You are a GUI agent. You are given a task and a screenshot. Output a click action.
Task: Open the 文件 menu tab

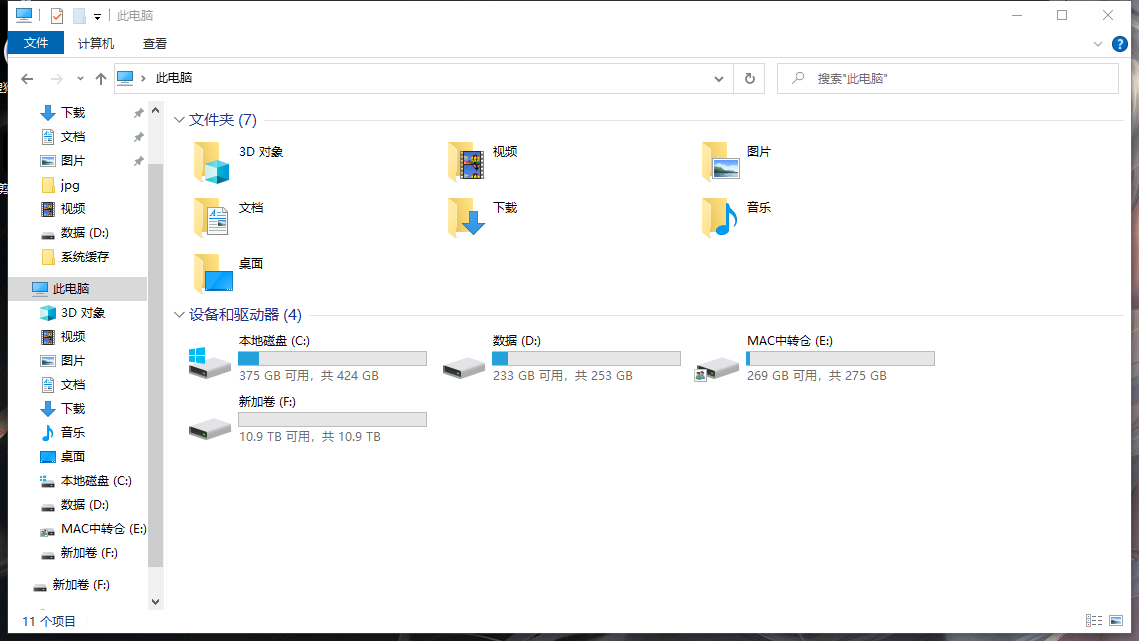tap(36, 43)
